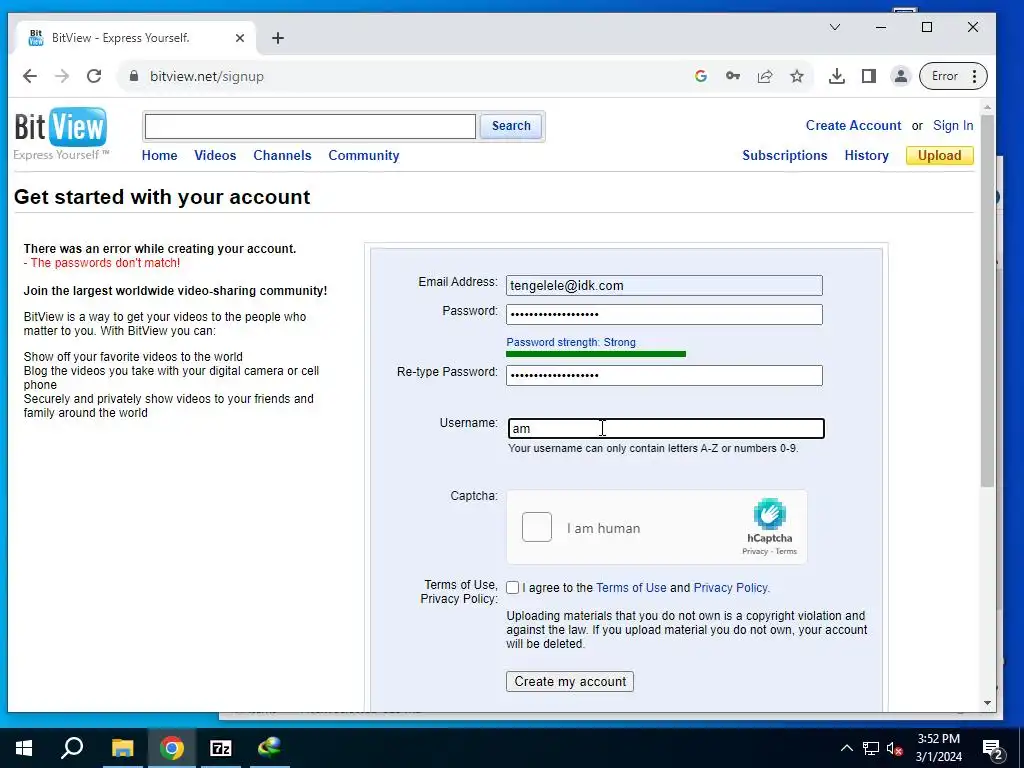The image size is (1024, 768).
Task: Click the Password field
Action: (x=664, y=314)
